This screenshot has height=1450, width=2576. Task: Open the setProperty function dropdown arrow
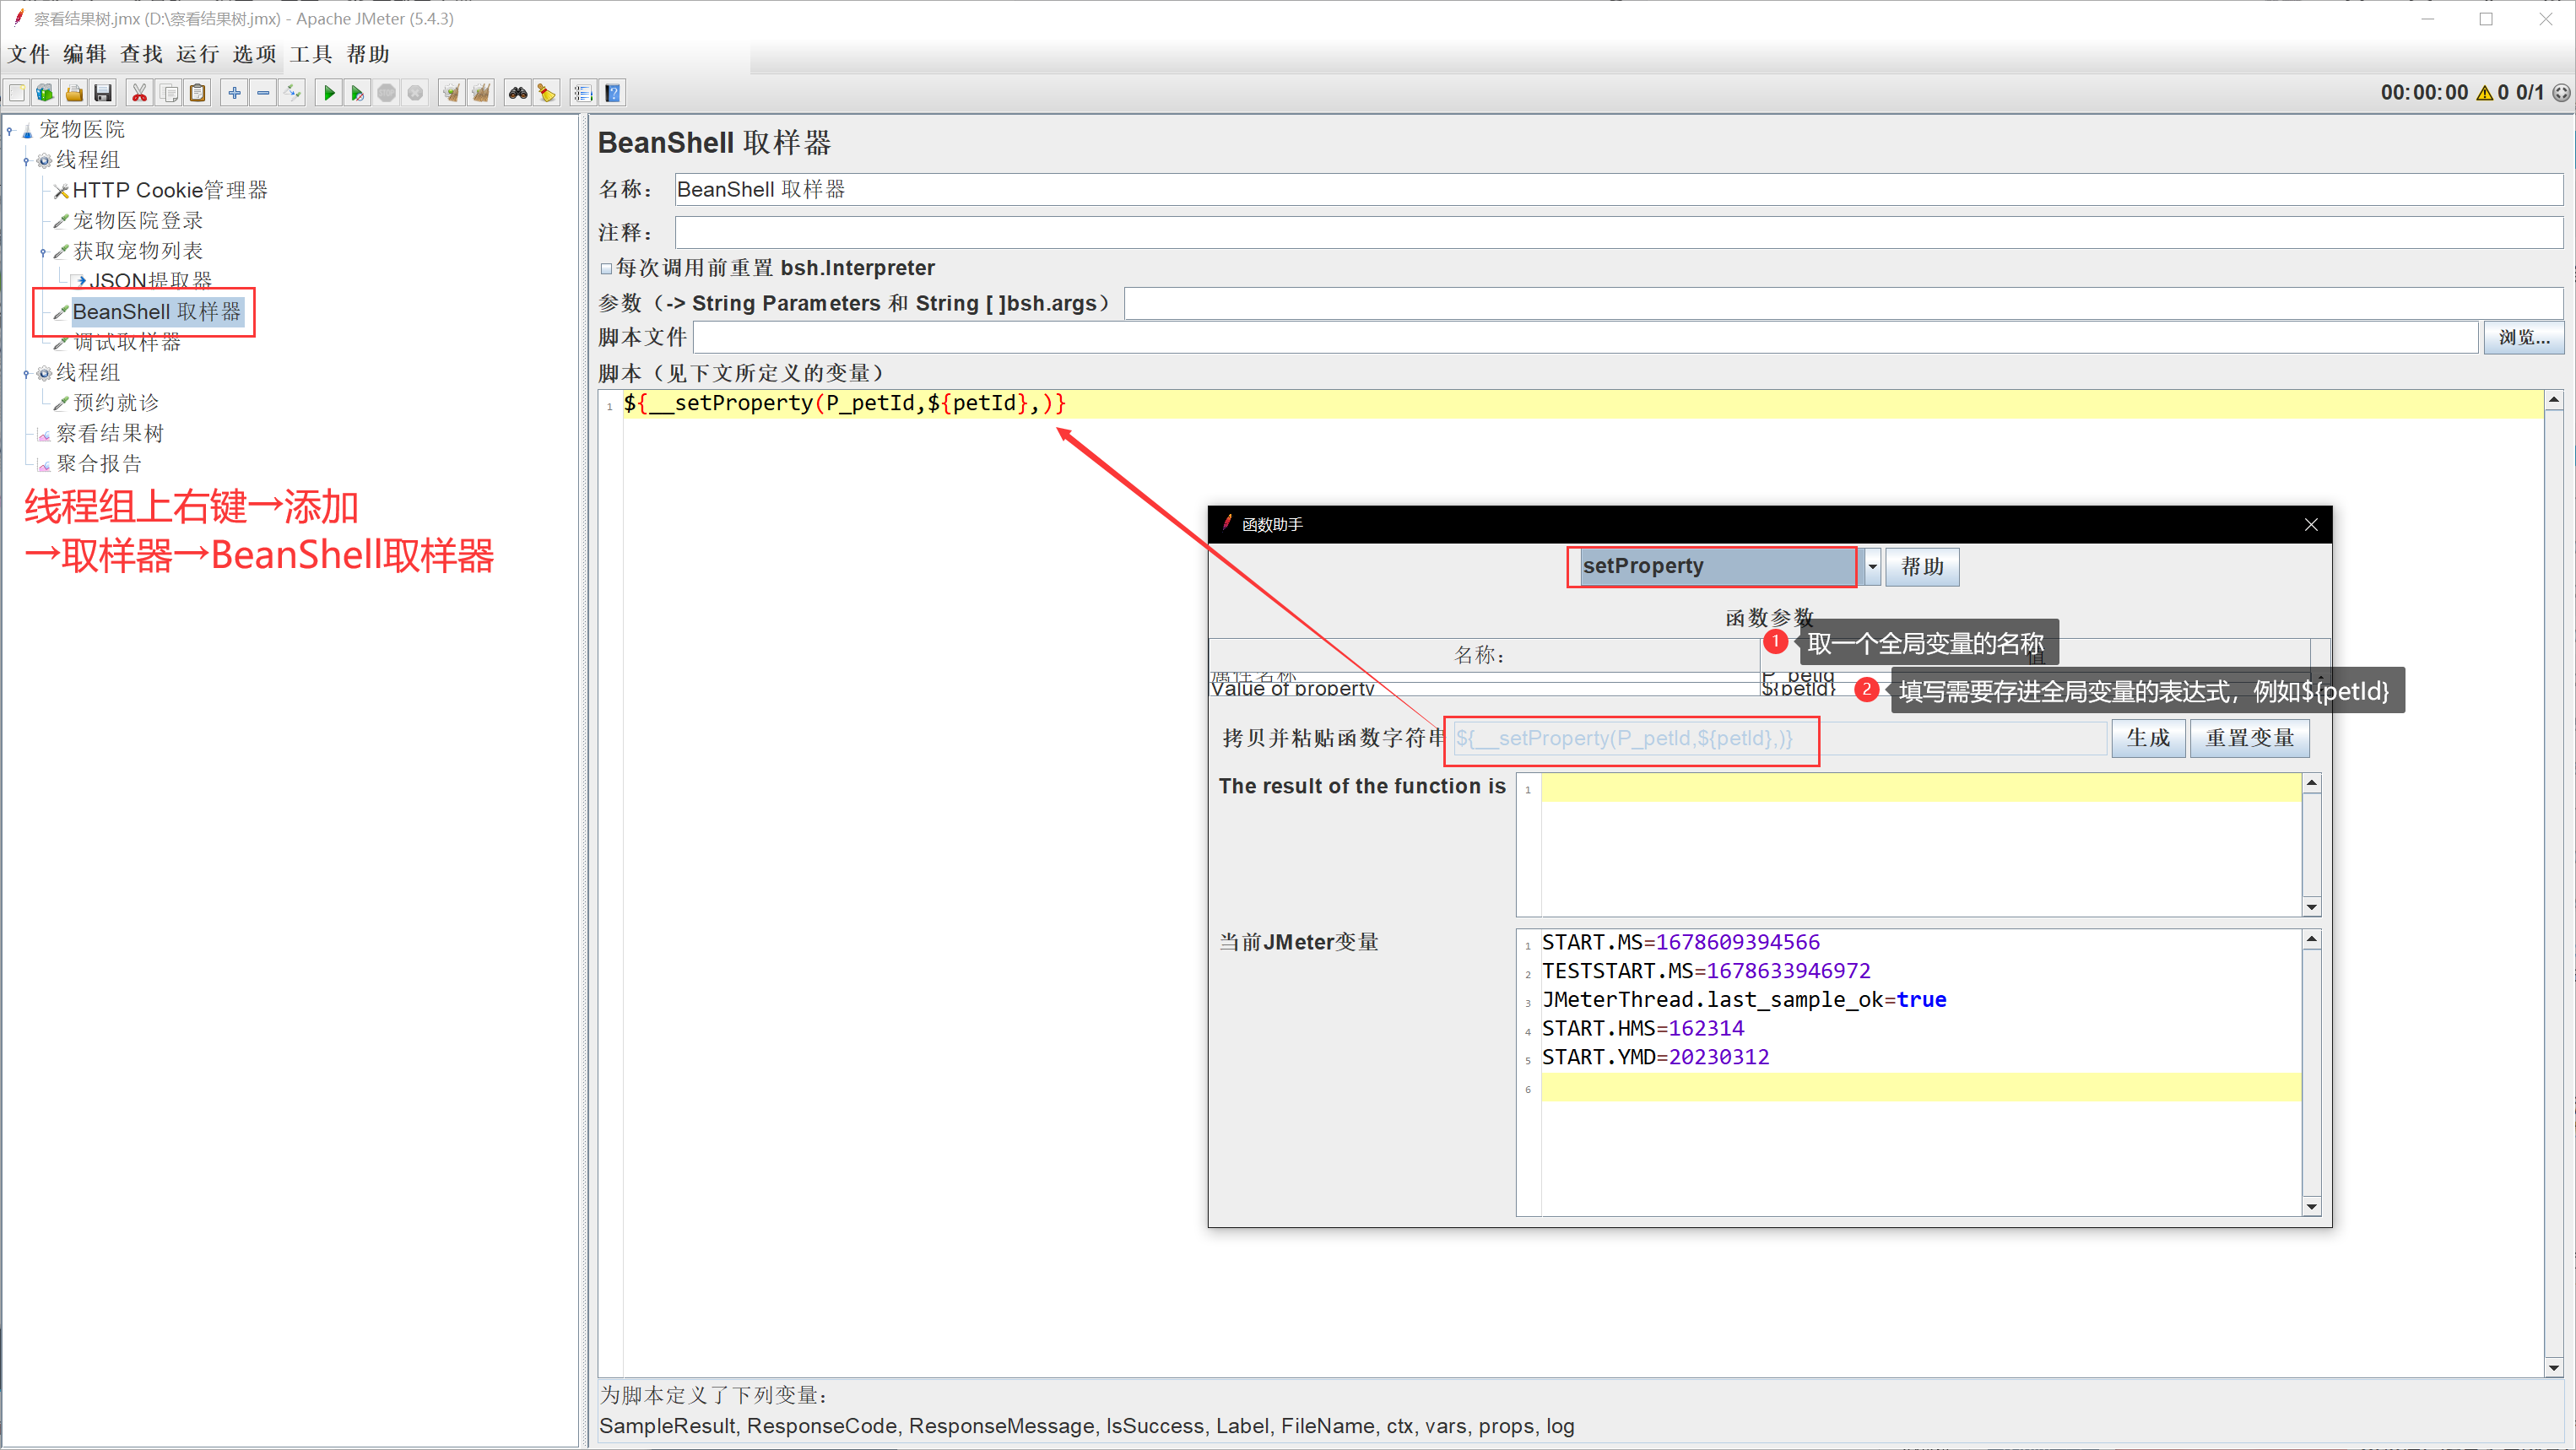1872,567
